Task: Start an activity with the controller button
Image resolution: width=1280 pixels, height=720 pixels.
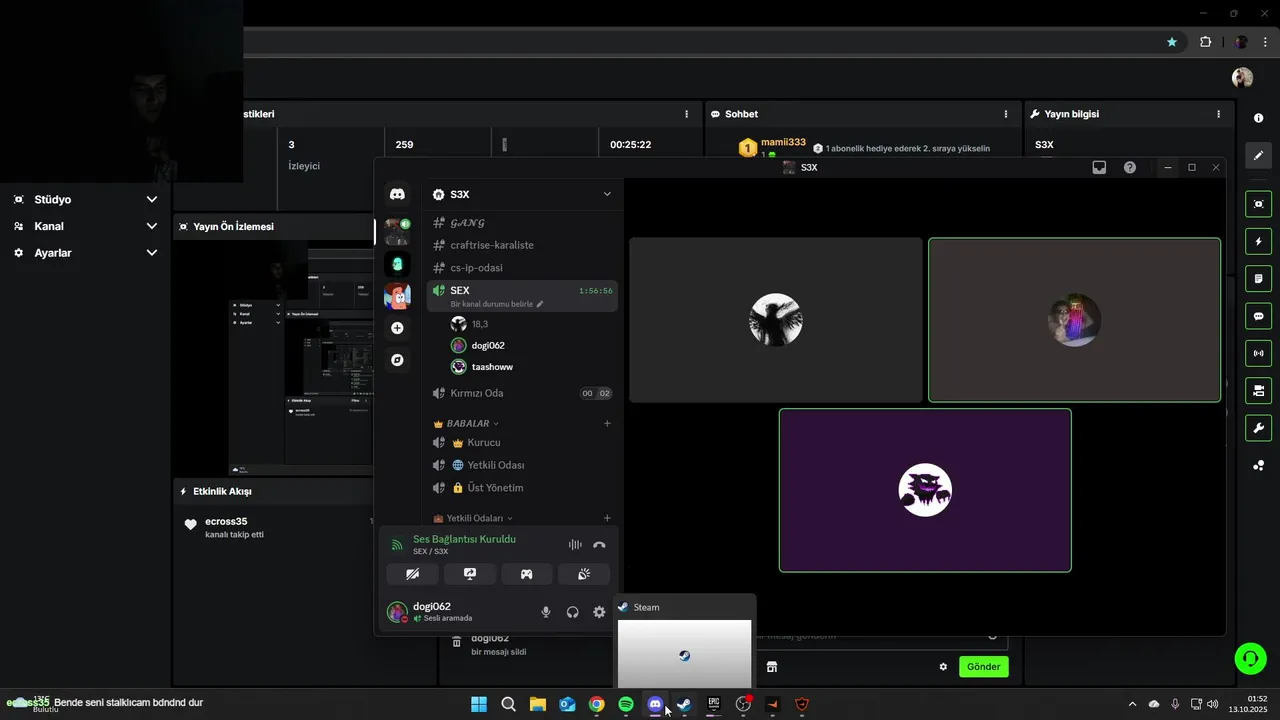Action: [526, 574]
